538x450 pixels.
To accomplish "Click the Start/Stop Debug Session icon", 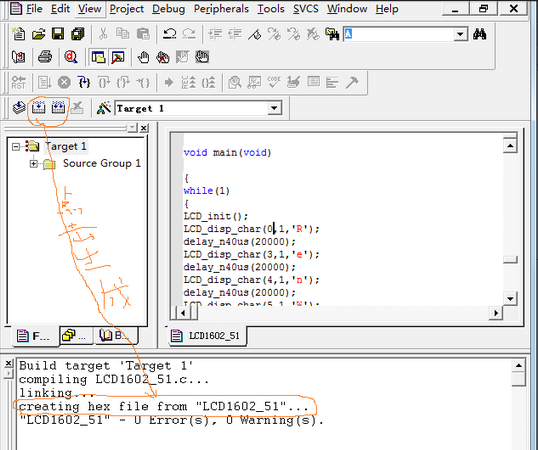I will point(70,57).
